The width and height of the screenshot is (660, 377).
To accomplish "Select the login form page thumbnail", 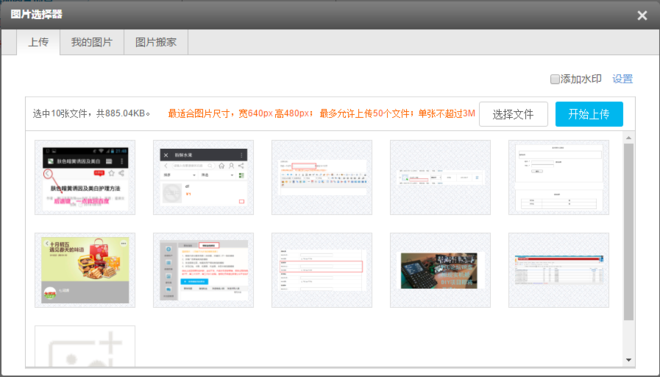I will point(559,178).
